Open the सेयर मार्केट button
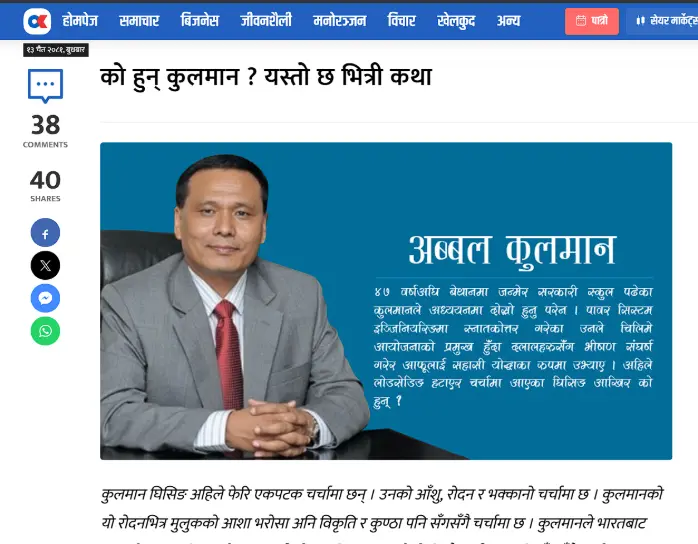 (x=662, y=21)
